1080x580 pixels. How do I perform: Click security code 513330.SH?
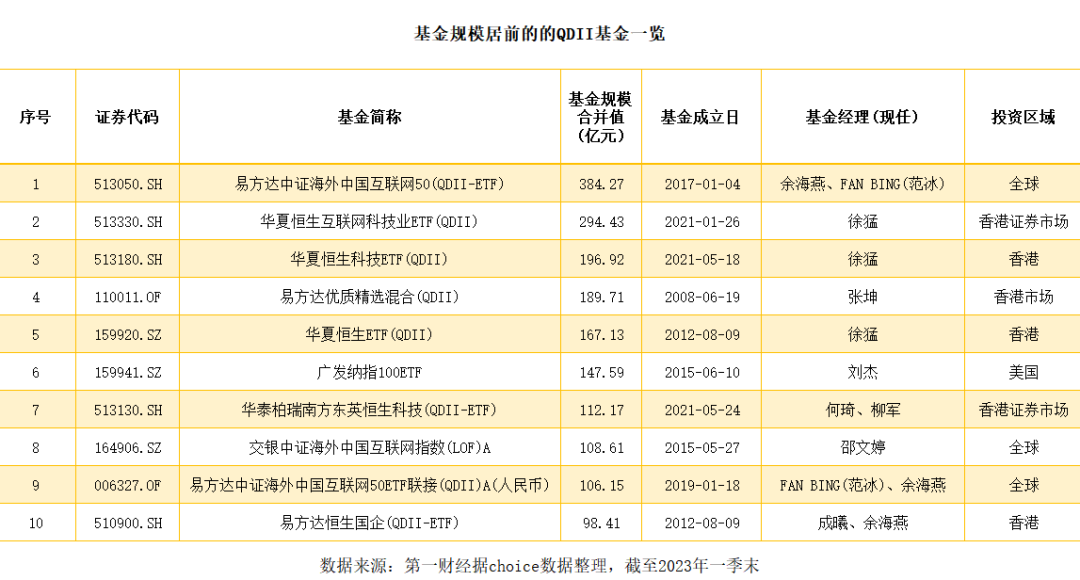tap(128, 222)
